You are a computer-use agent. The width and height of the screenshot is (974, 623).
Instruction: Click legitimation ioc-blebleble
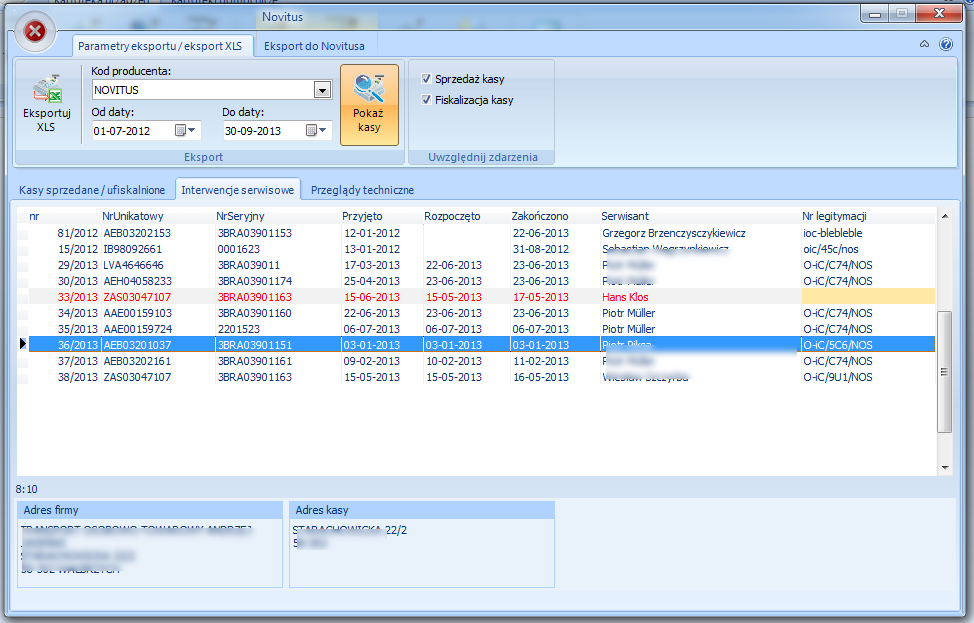832,233
